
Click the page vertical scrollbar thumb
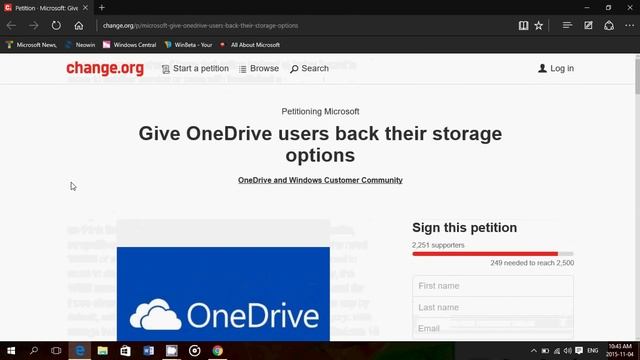637,76
